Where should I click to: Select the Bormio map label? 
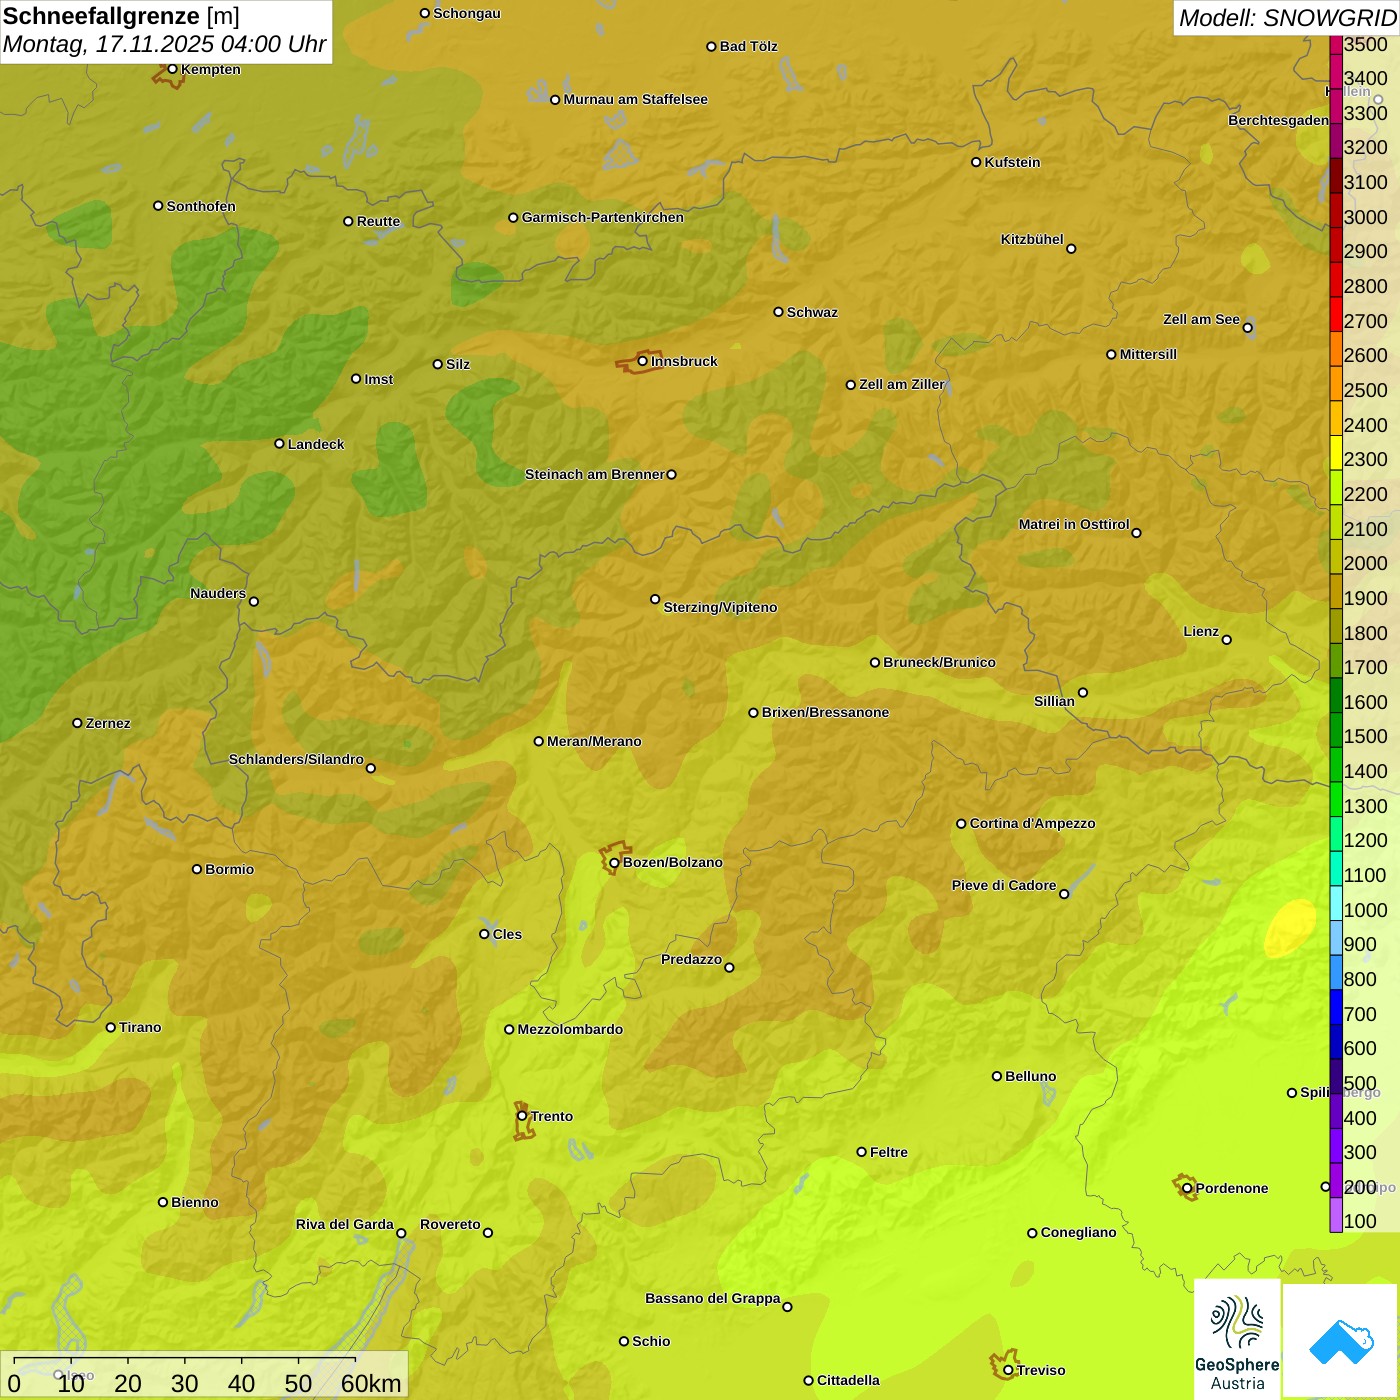click(229, 869)
